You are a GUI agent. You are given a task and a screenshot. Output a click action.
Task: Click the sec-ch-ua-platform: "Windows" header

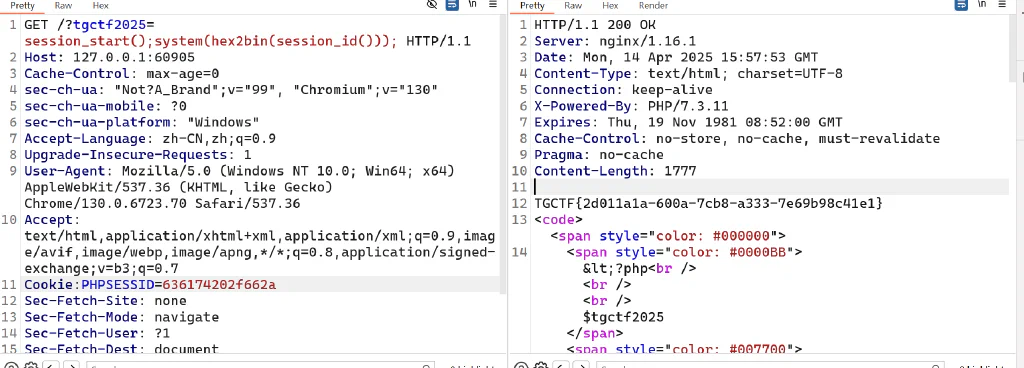coord(142,123)
